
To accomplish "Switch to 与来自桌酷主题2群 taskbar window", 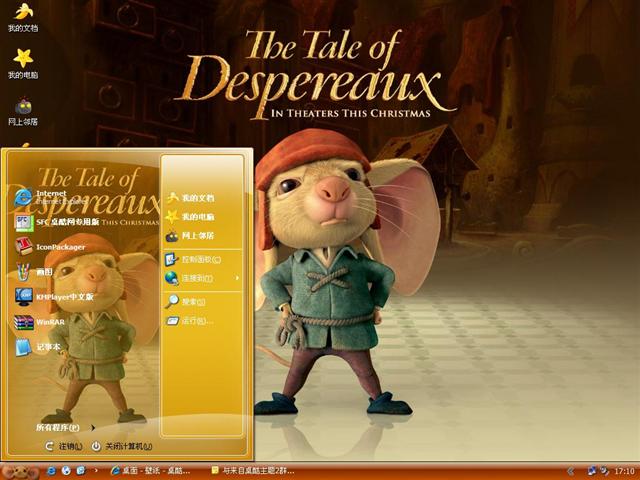I will [253, 471].
